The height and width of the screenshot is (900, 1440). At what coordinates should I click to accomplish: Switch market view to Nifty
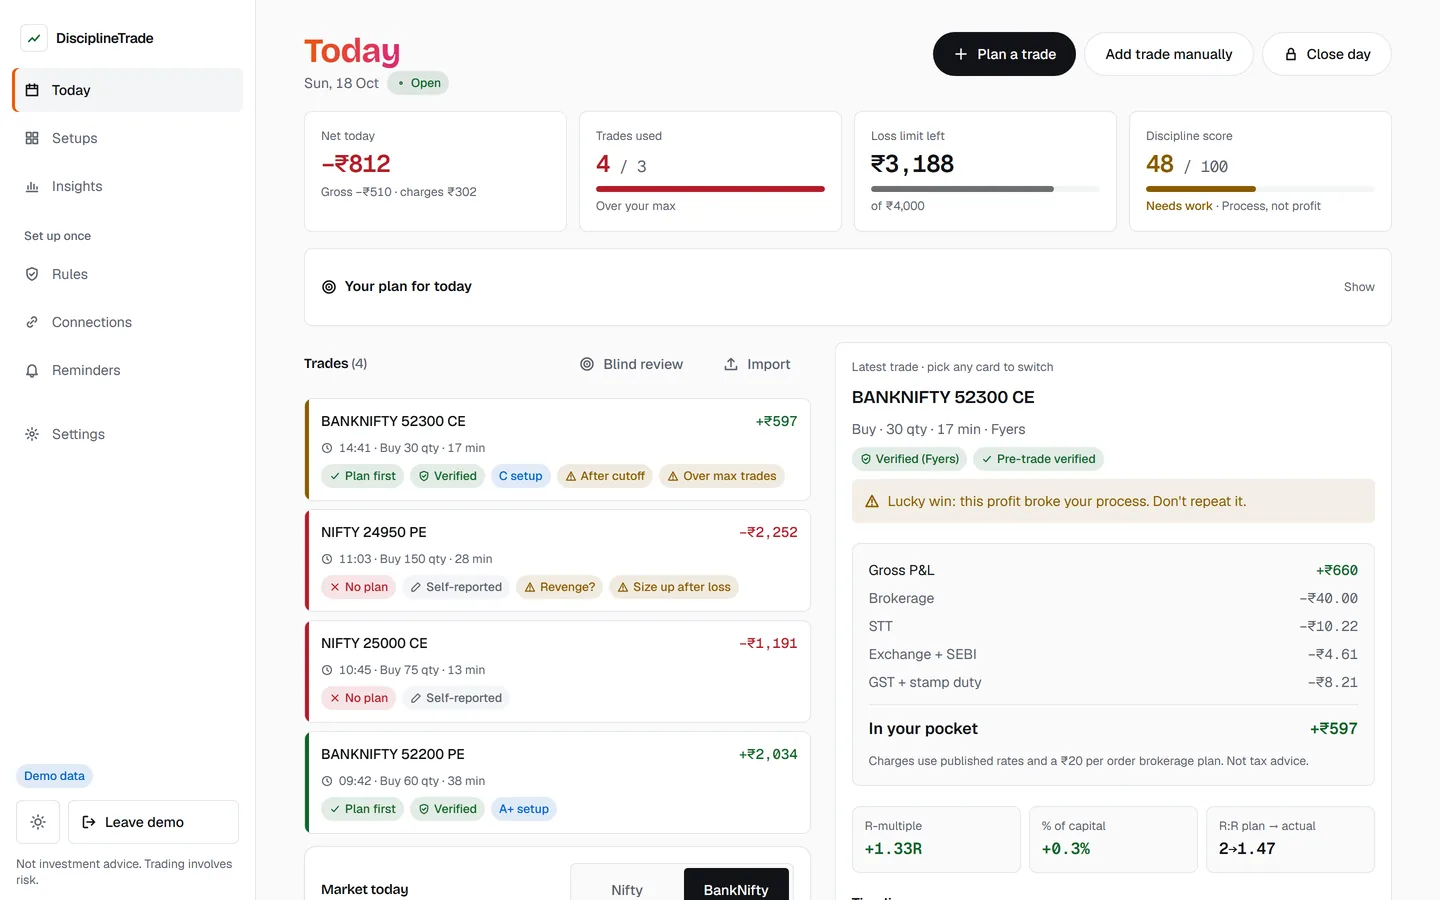click(627, 889)
